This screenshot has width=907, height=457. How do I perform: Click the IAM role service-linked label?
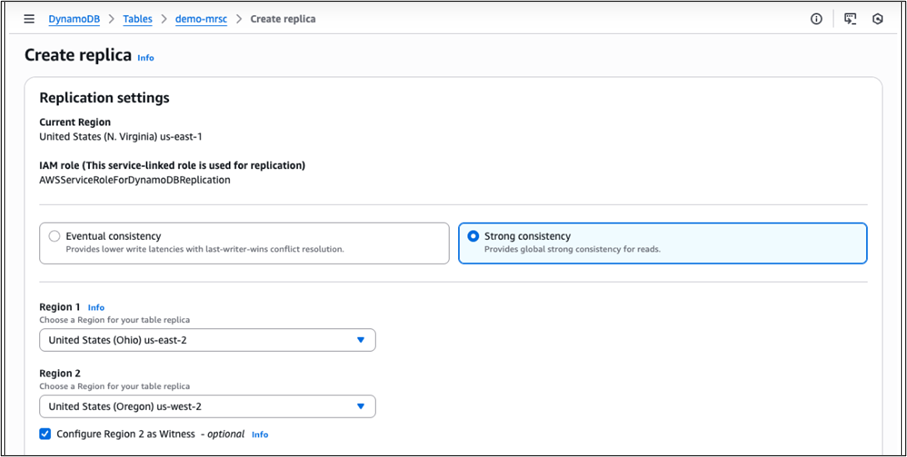click(x=172, y=165)
